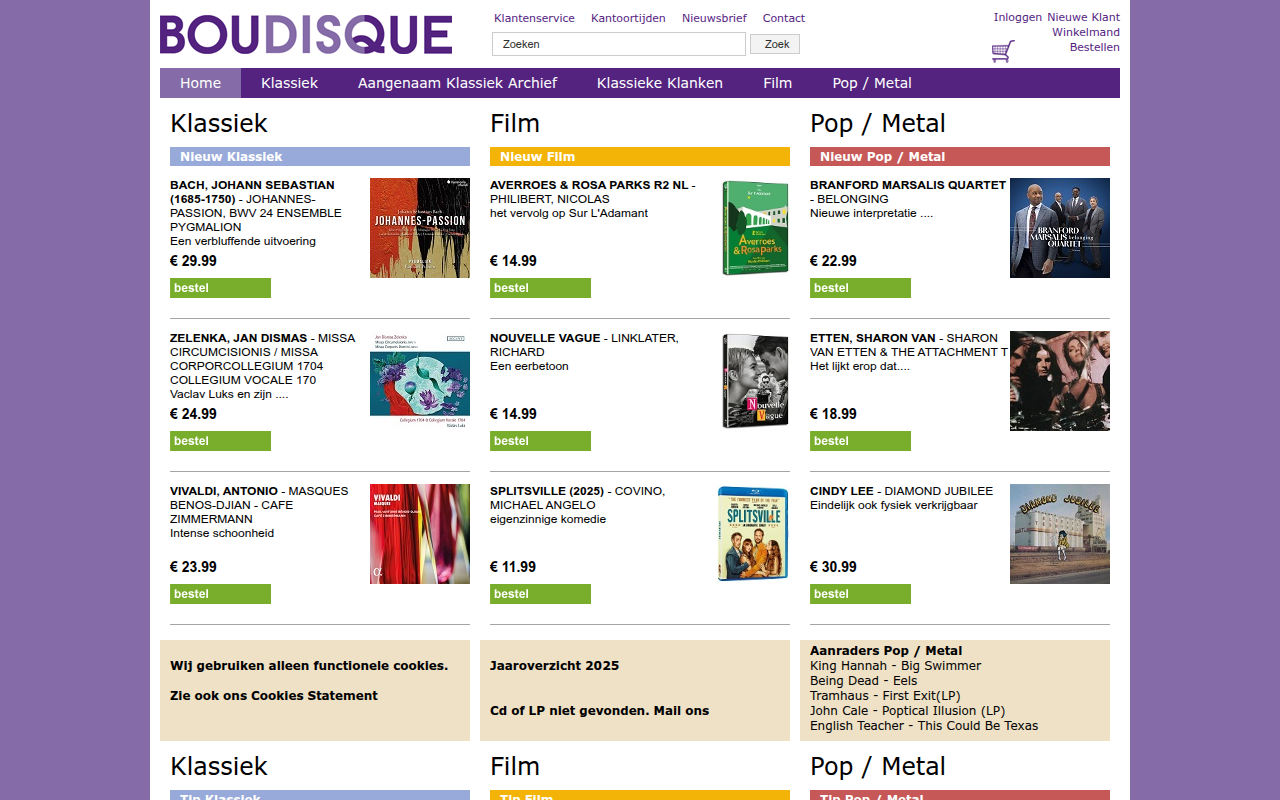1280x800 pixels.
Task: View the Vivaldi Masques album cover
Action: click(420, 534)
